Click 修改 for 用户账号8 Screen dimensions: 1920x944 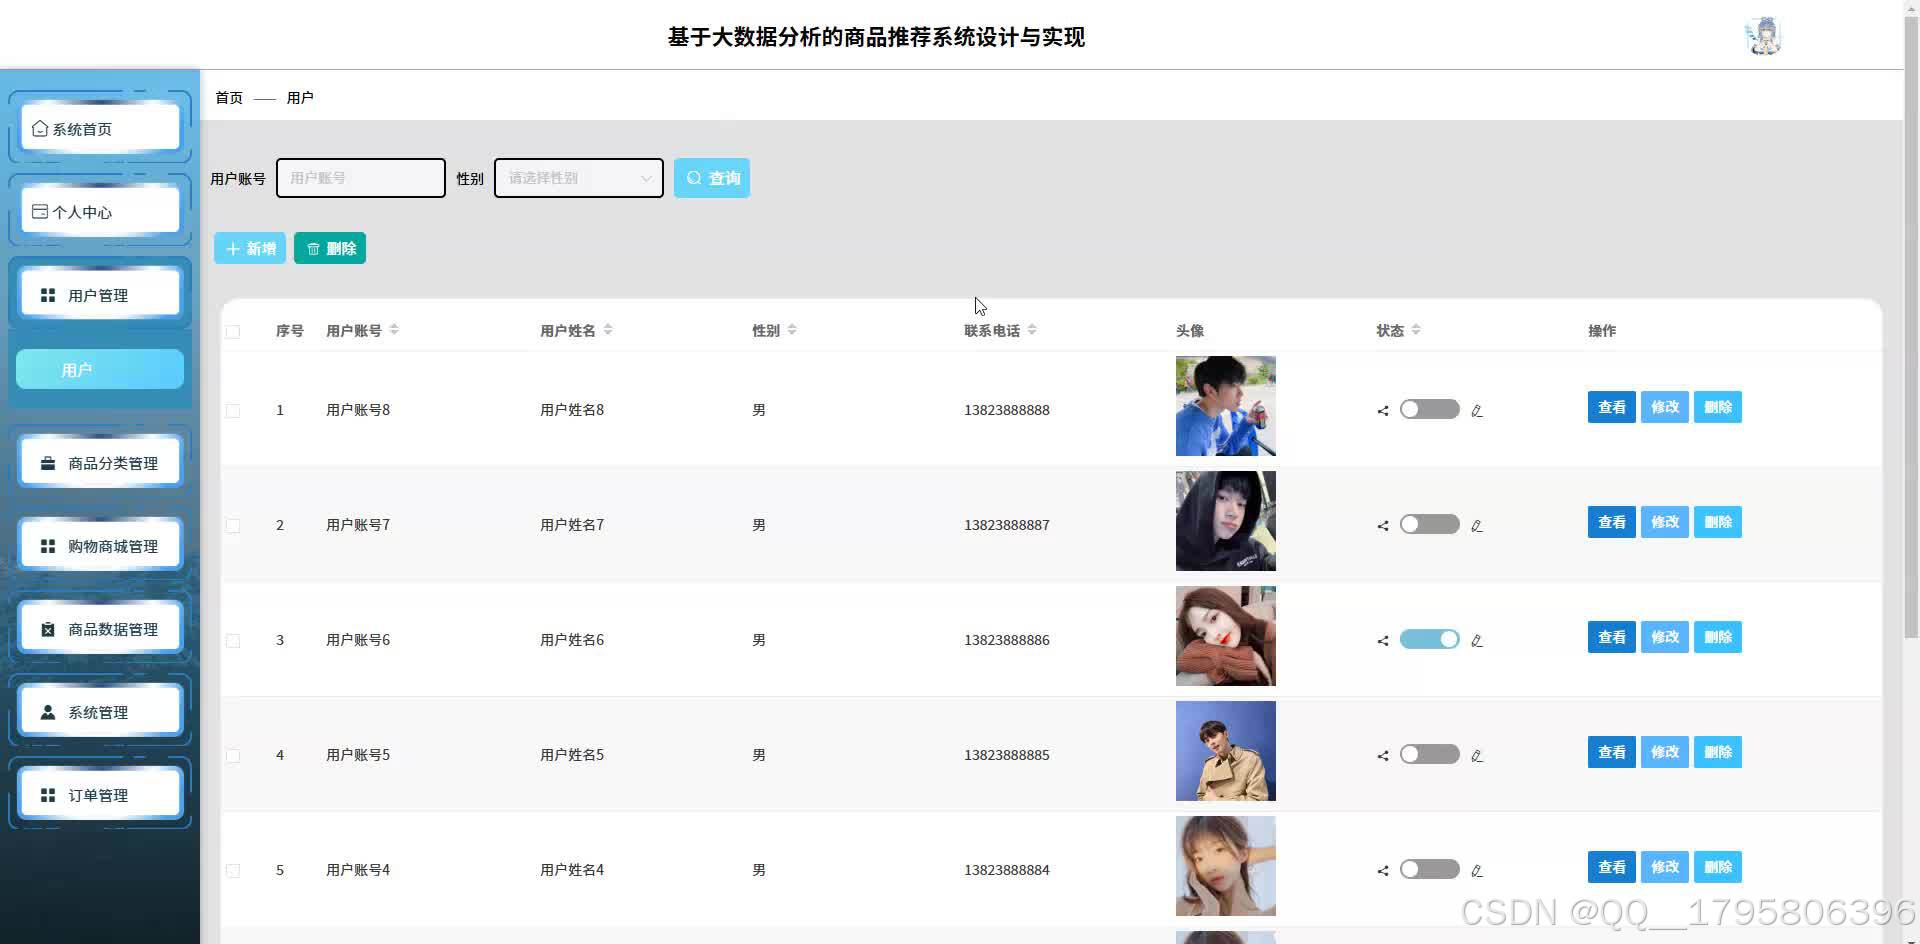(x=1665, y=407)
